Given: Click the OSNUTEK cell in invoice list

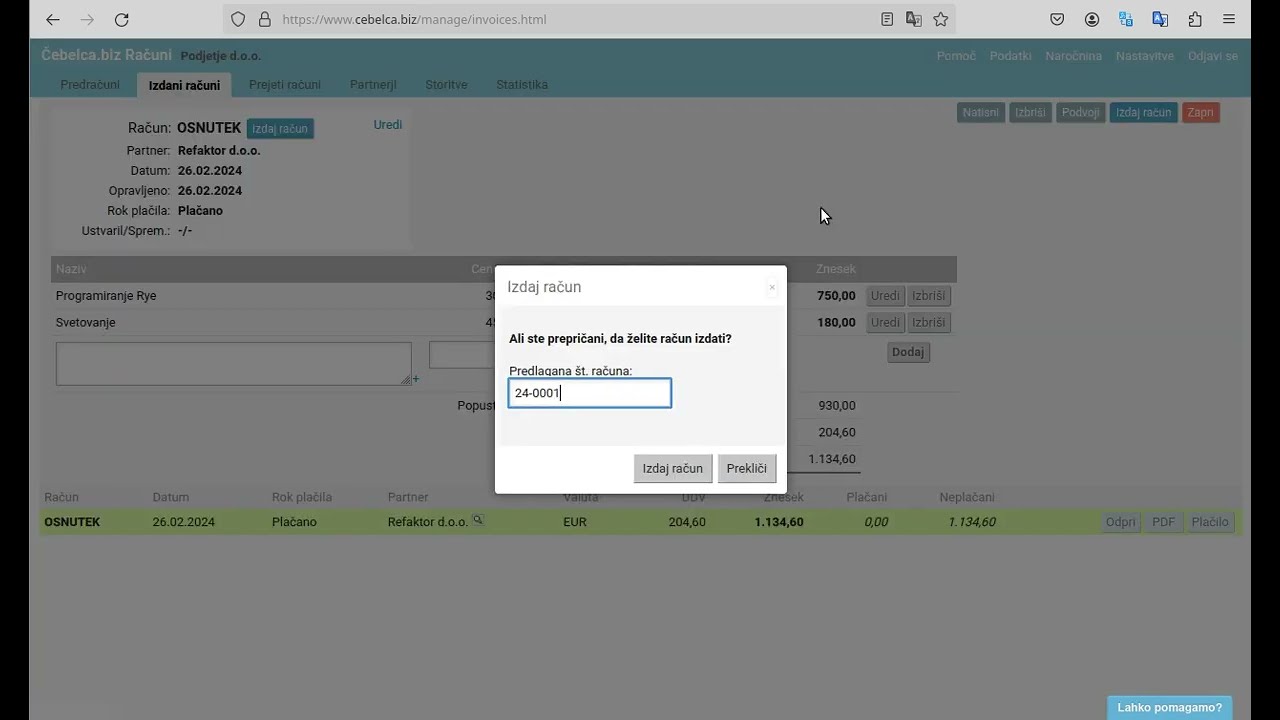Looking at the screenshot, I should 72,522.
